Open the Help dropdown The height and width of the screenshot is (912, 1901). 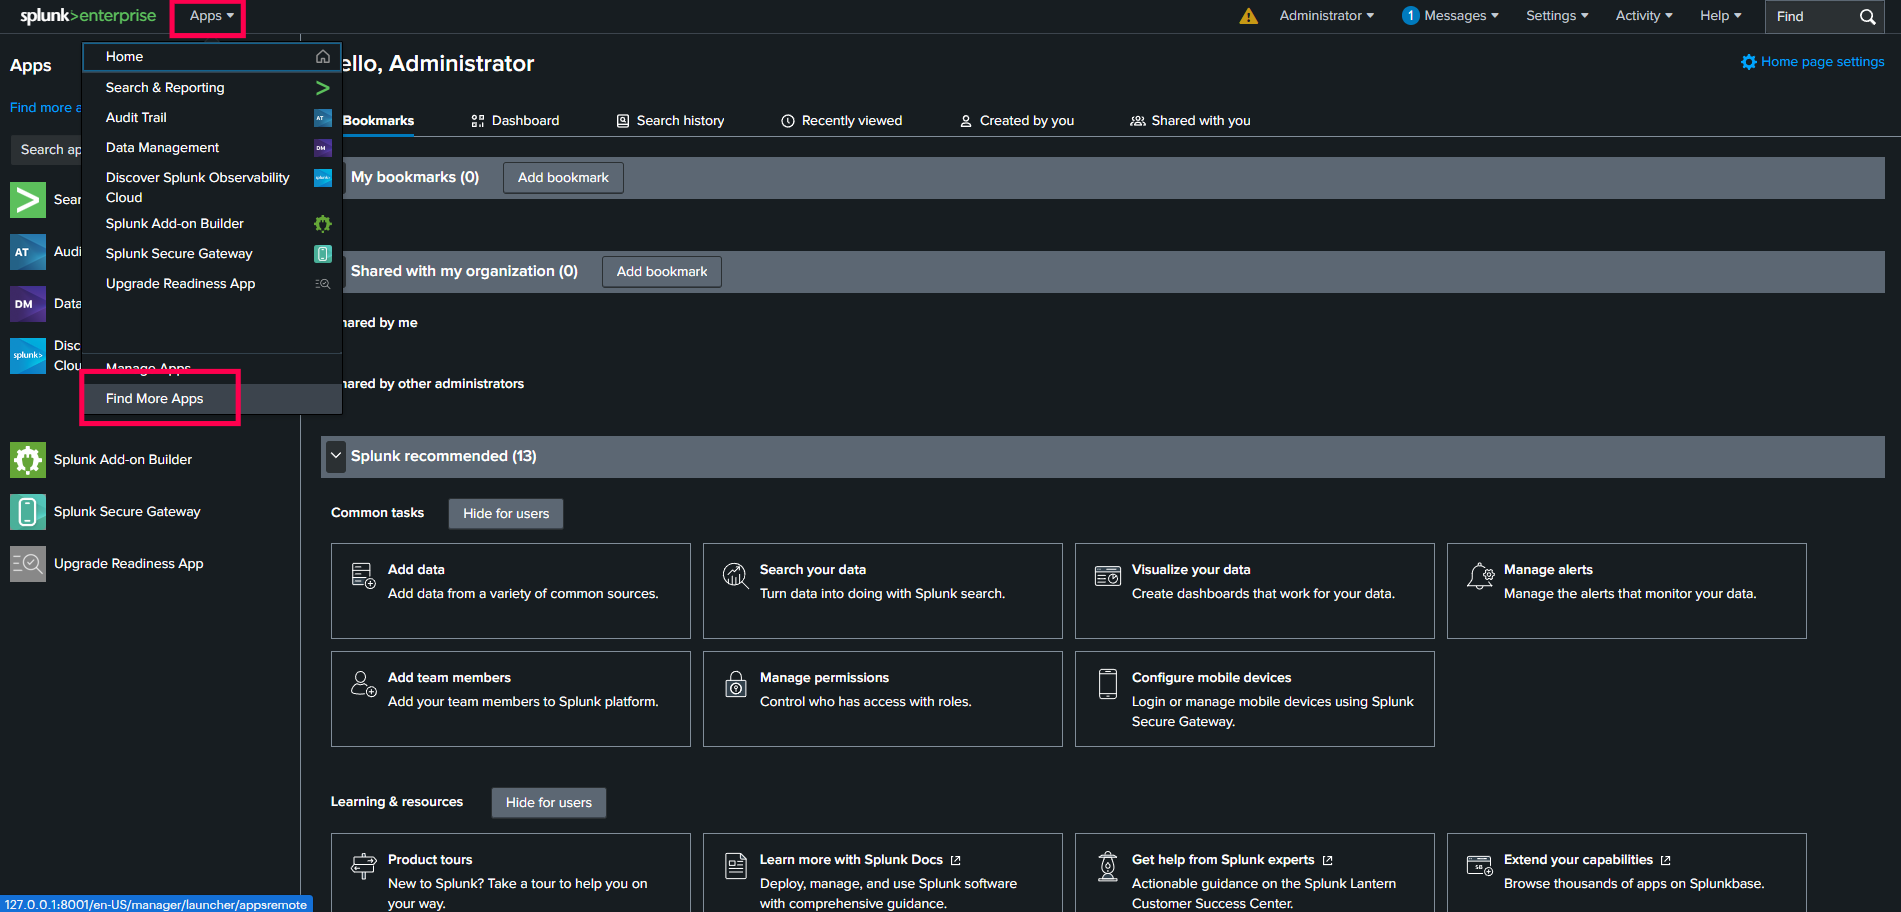(x=1719, y=16)
